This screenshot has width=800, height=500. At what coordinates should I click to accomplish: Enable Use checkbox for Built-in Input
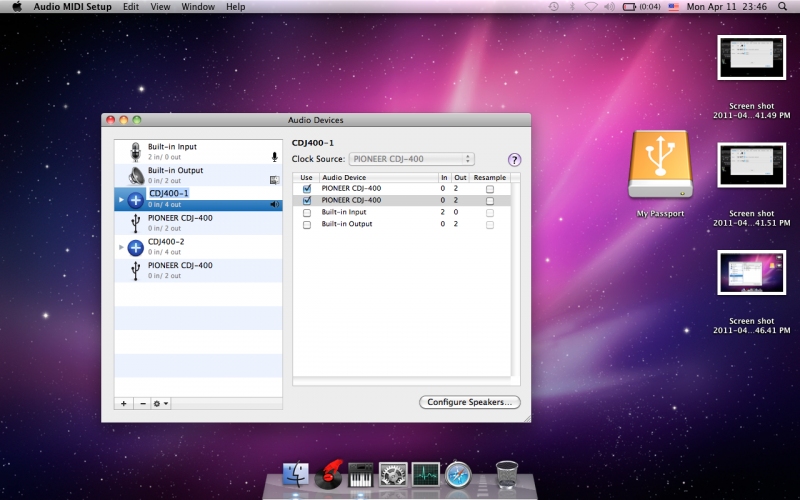tap(307, 212)
